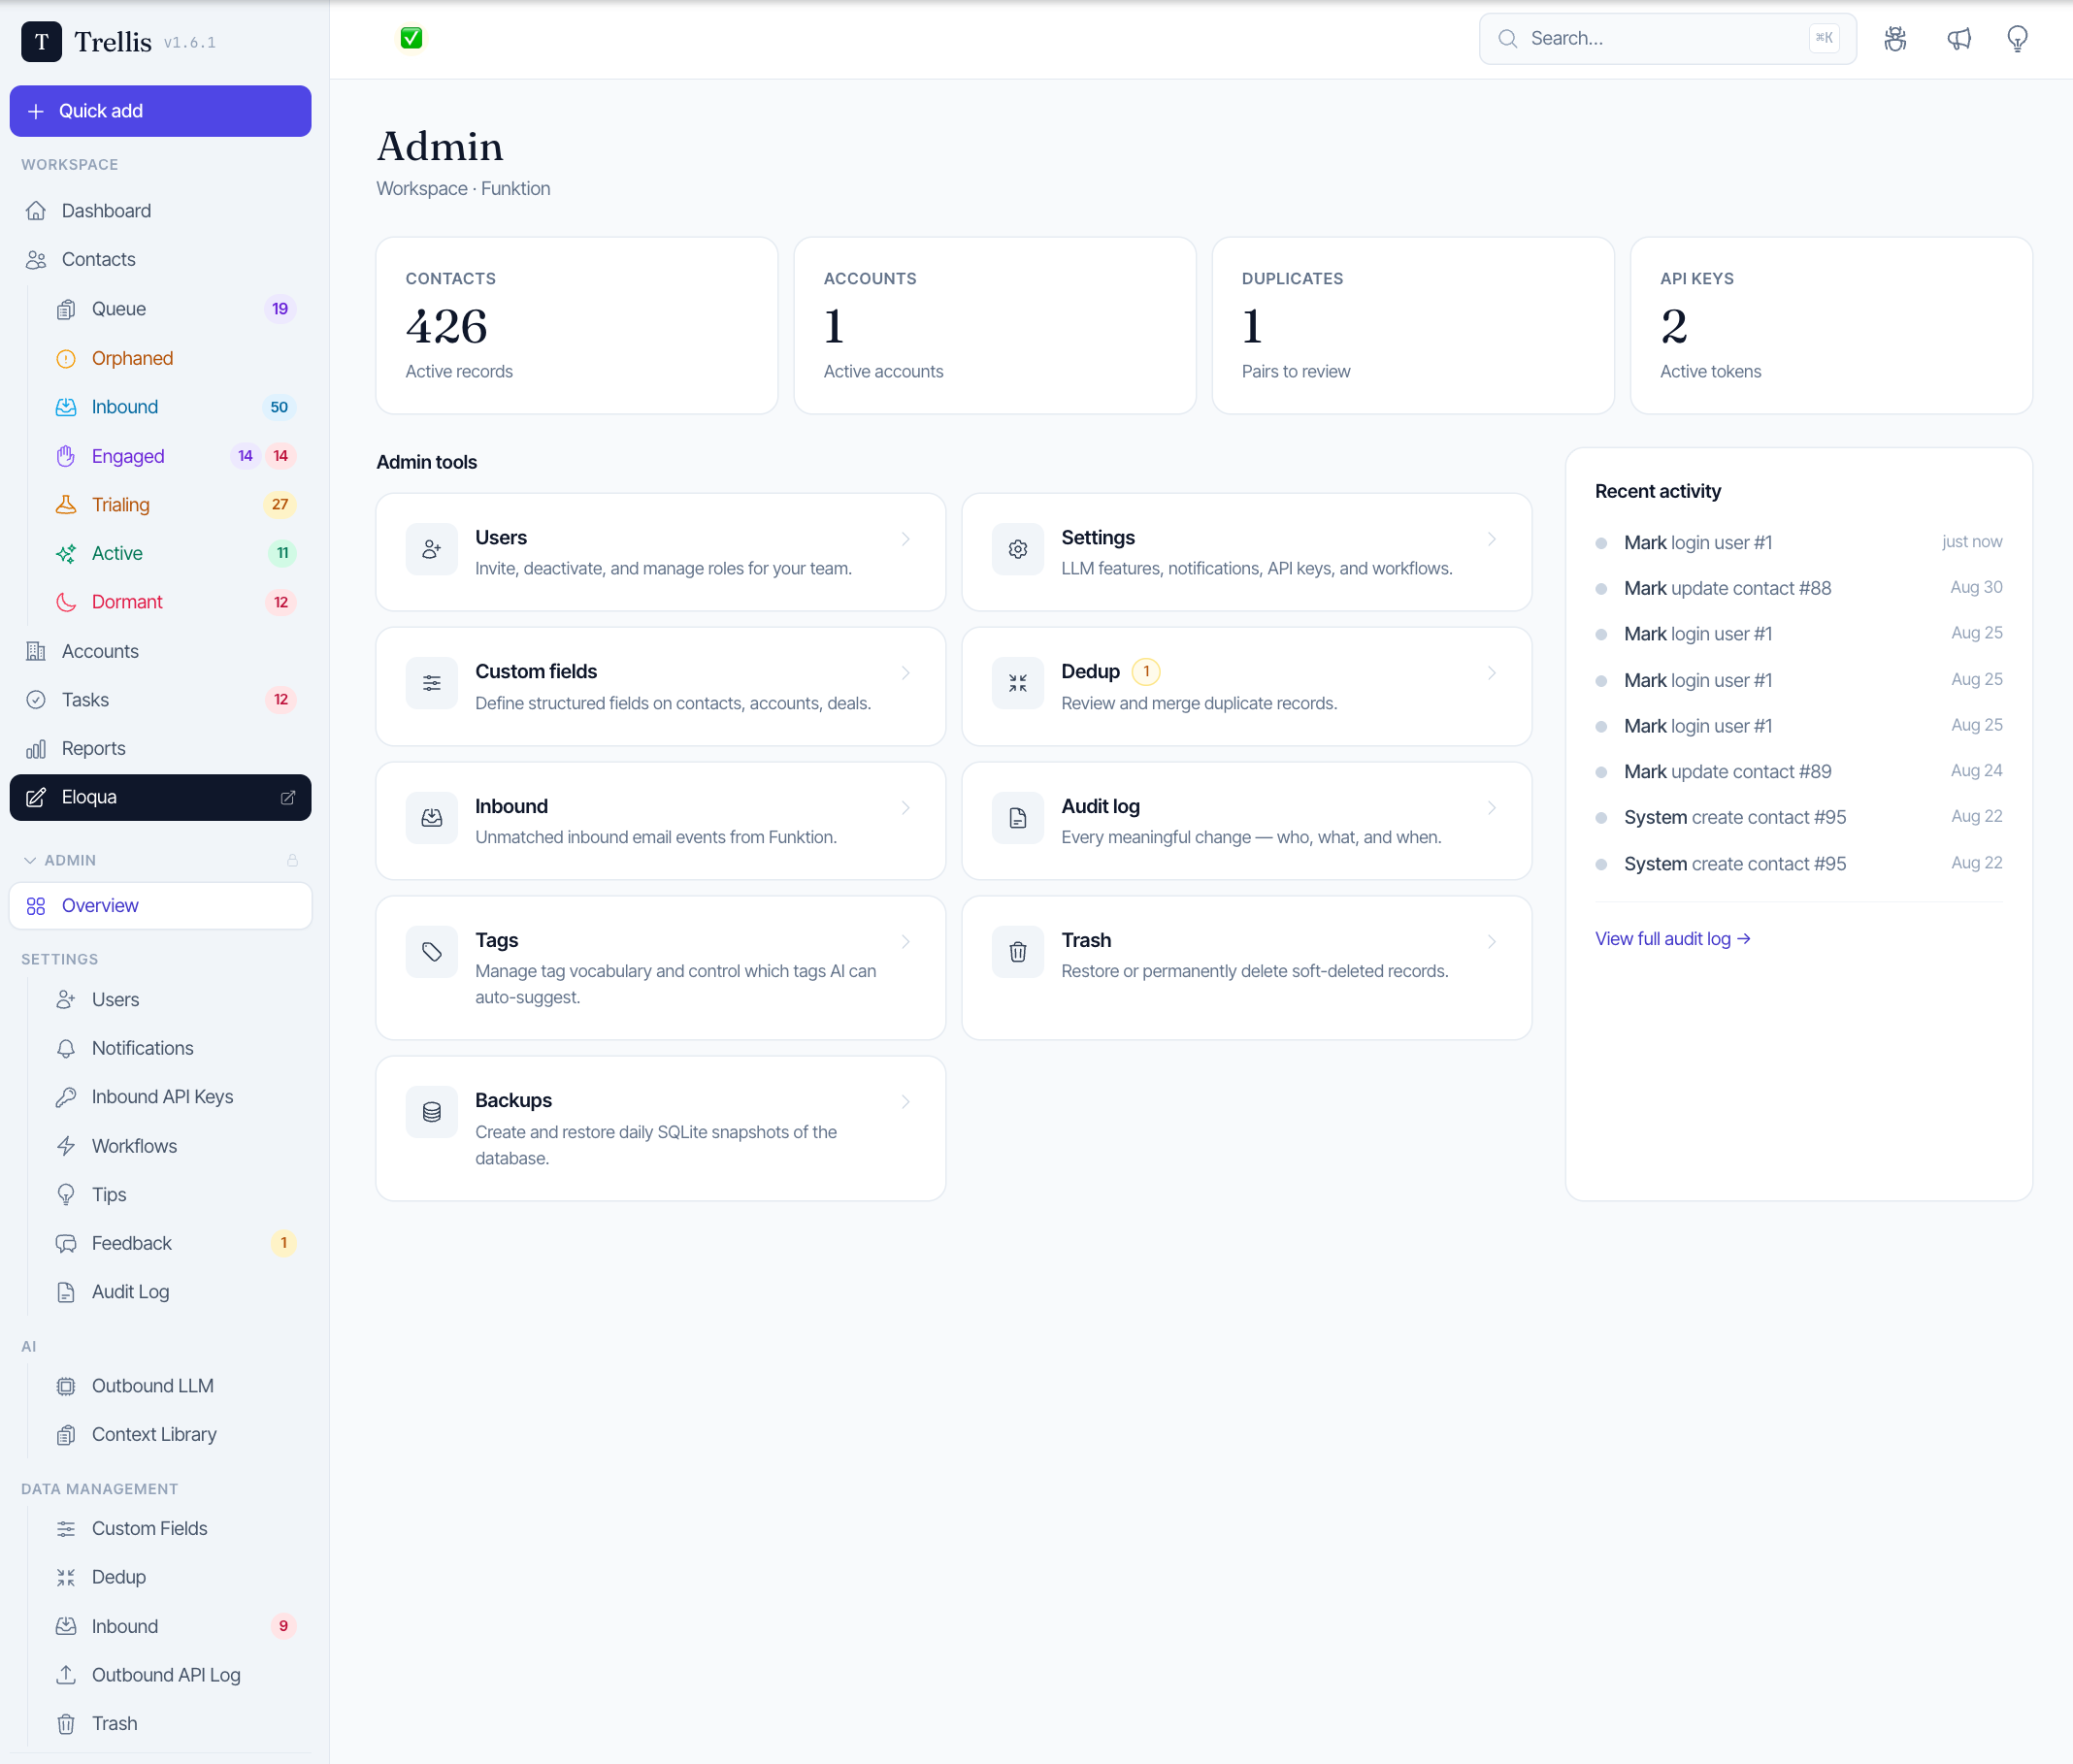
Task: Focus the Search input field
Action: tap(1667, 39)
